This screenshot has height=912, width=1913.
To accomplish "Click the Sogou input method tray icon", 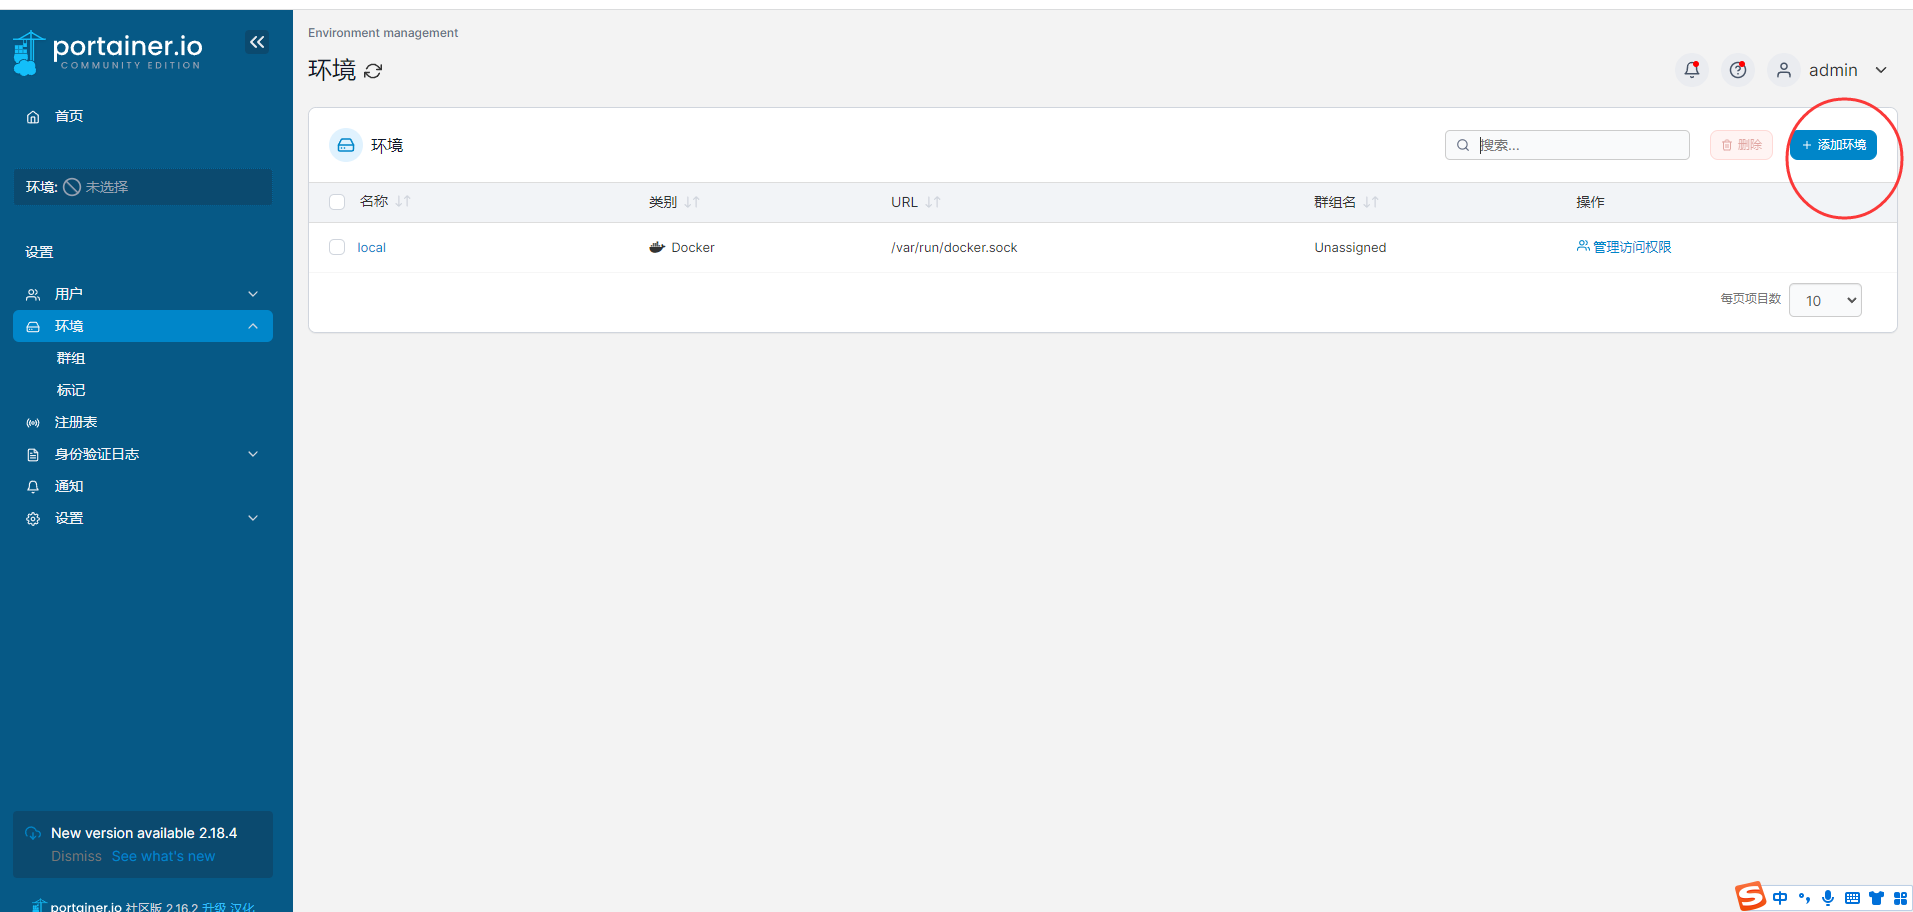I will (1750, 896).
